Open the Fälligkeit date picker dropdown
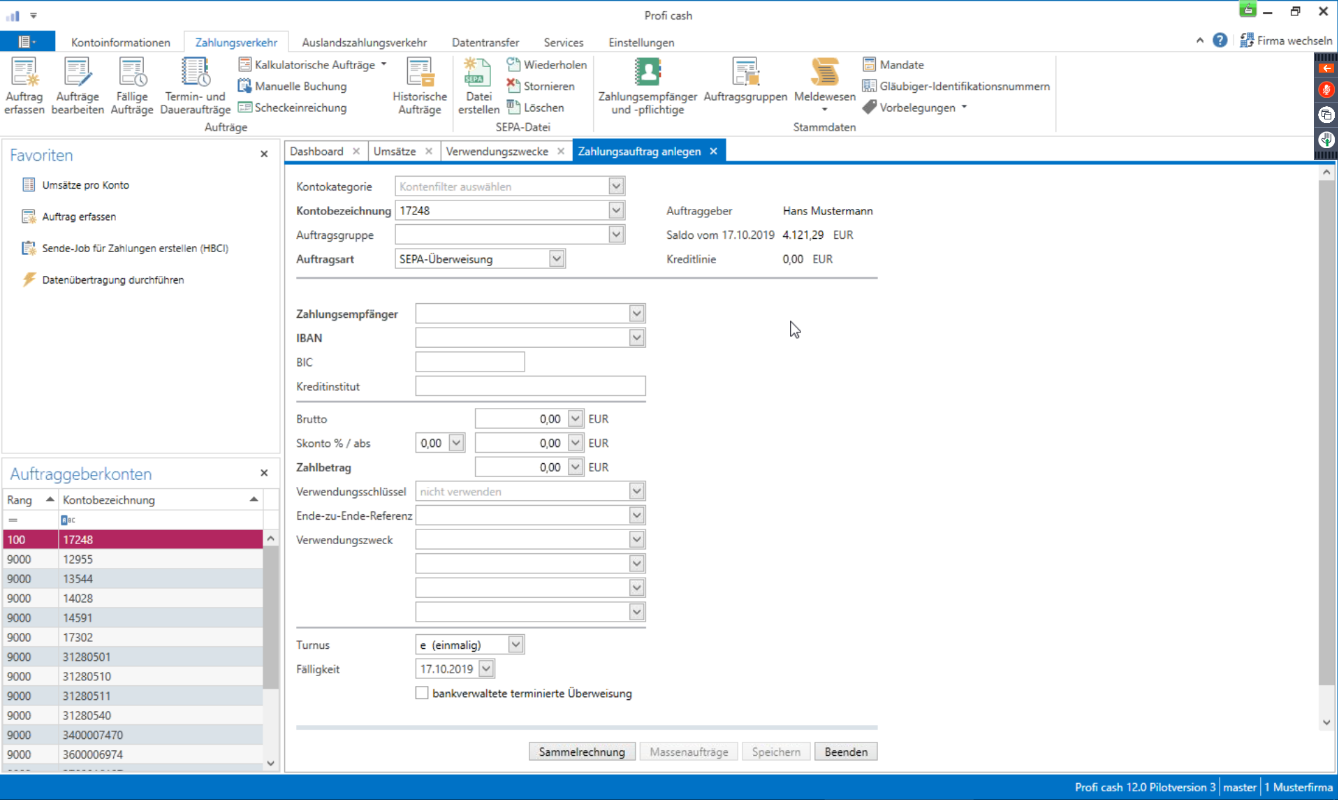The height and width of the screenshot is (803, 1338). tap(486, 669)
